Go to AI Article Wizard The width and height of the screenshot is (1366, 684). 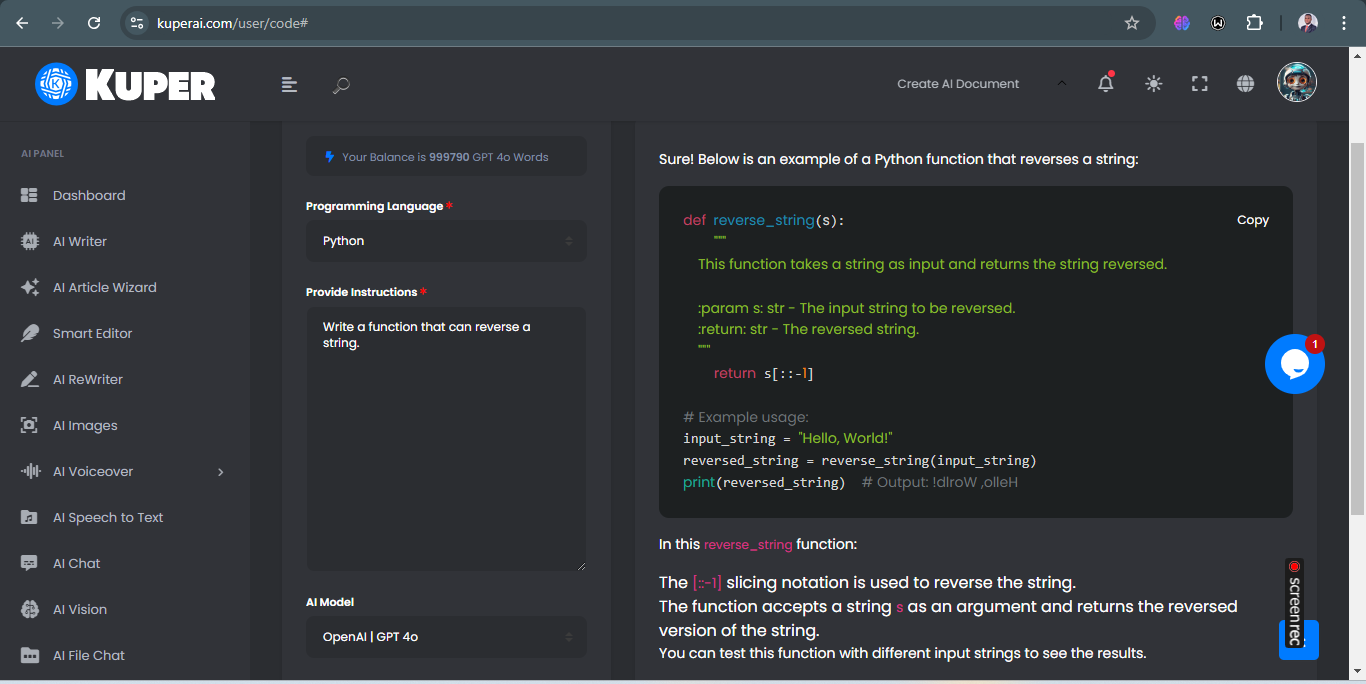tap(104, 288)
